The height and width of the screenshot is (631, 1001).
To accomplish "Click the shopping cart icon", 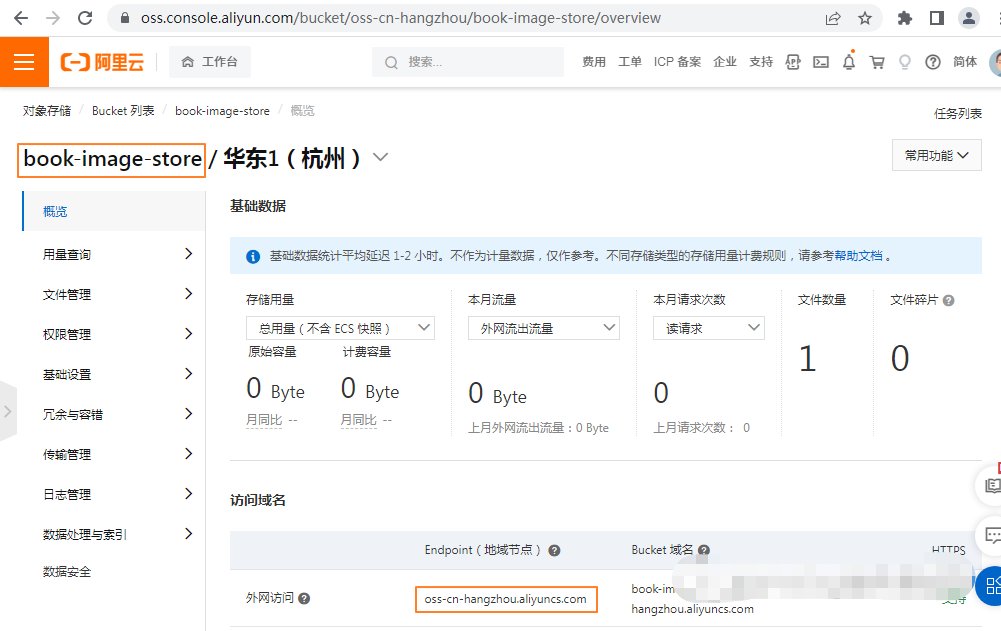I will (x=878, y=62).
